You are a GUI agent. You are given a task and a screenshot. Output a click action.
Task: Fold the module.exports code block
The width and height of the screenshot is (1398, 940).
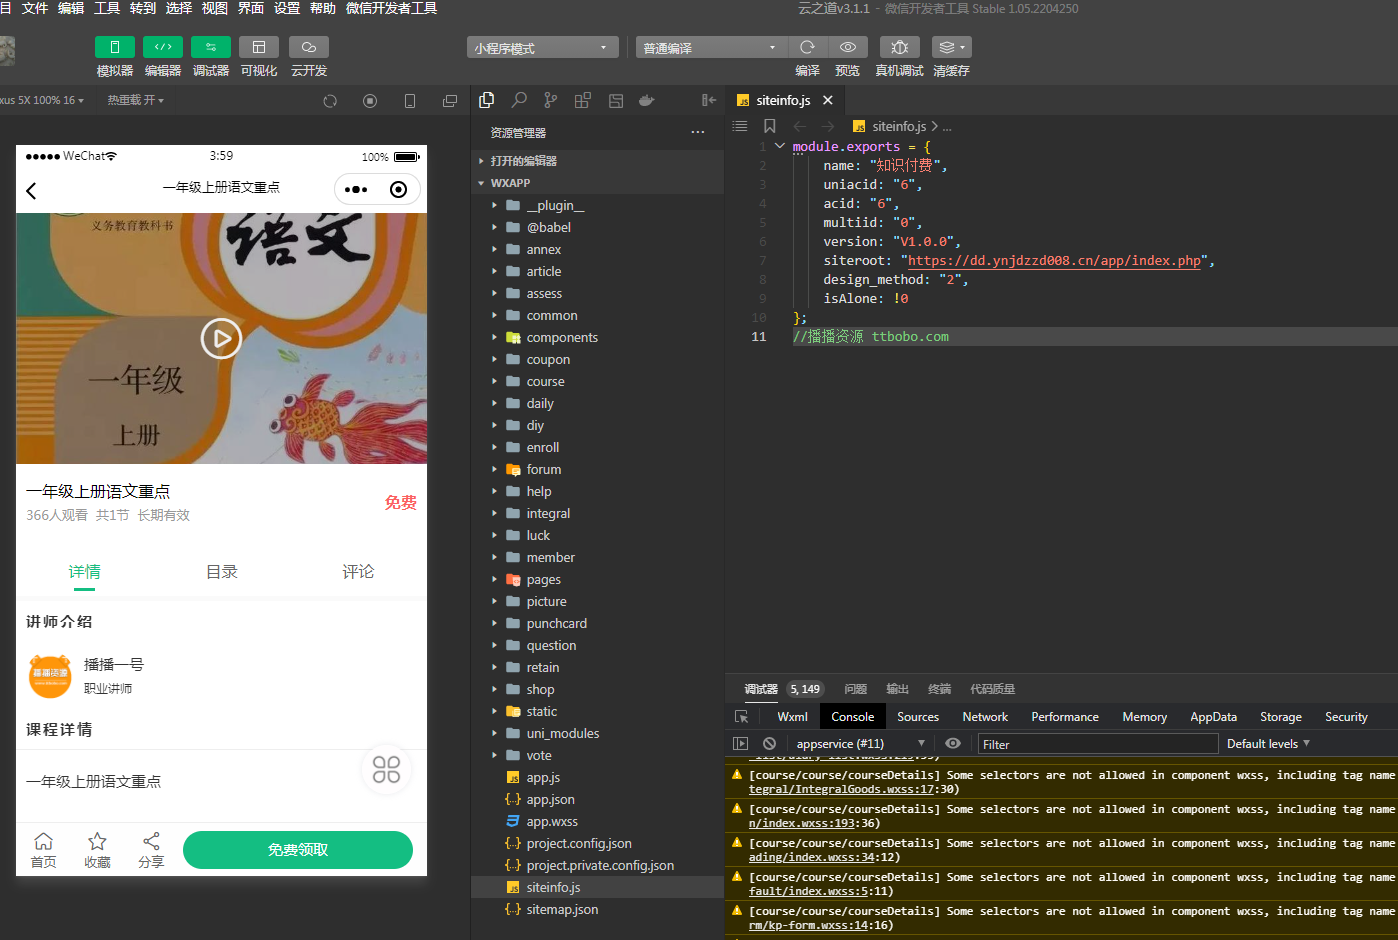[780, 146]
